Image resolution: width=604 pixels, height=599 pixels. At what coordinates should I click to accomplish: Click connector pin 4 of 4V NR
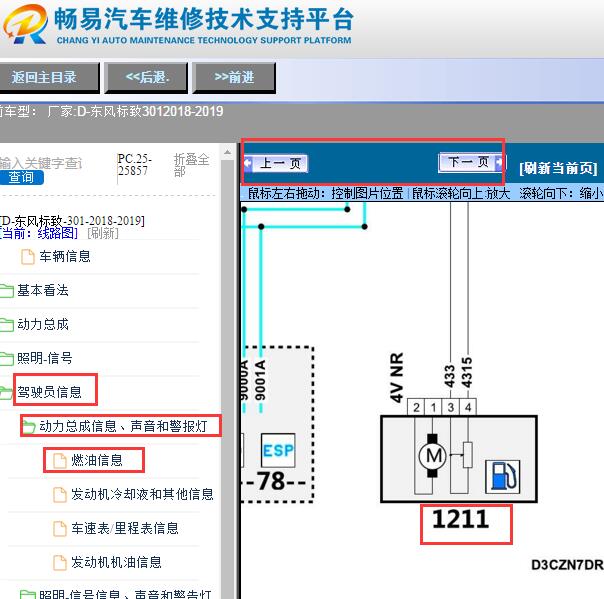(468, 407)
